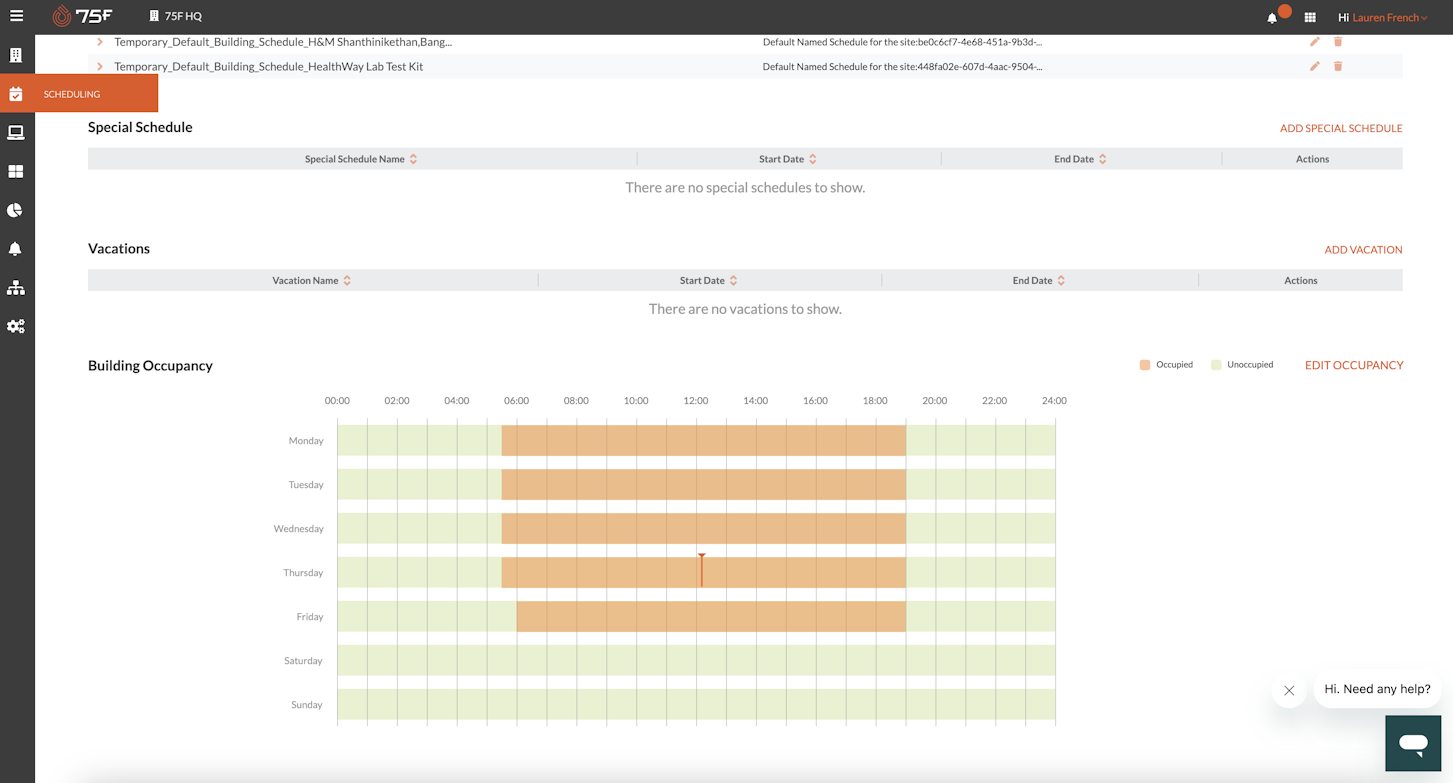Click the Unoccupied legend label

(x=1250, y=365)
